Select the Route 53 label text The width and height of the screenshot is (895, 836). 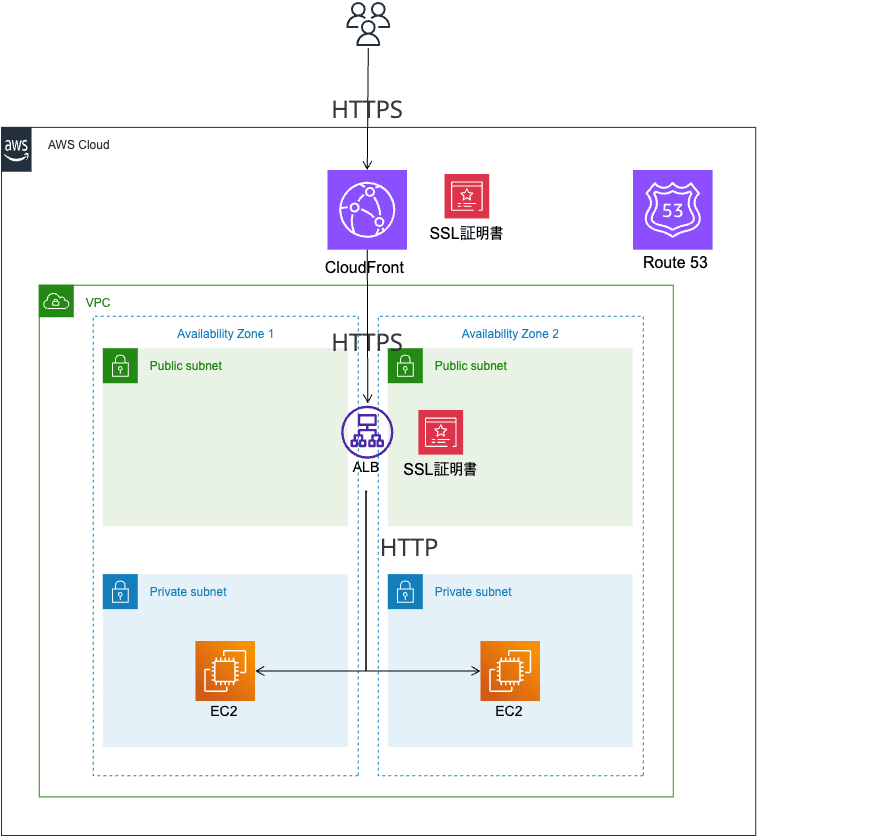pyautogui.click(x=675, y=262)
